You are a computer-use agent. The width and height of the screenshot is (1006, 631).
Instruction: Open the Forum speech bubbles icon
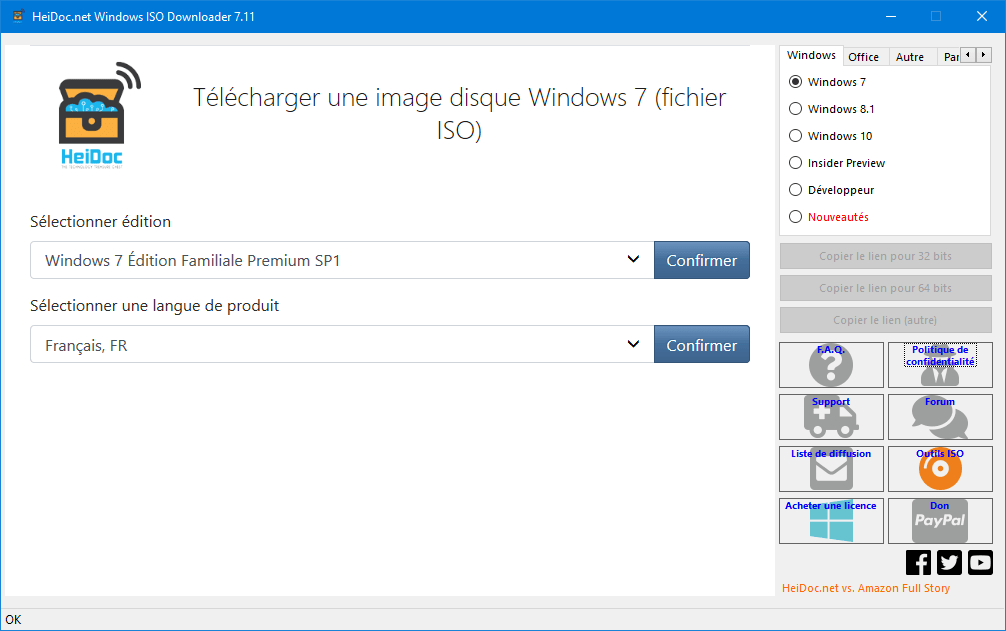(940, 417)
